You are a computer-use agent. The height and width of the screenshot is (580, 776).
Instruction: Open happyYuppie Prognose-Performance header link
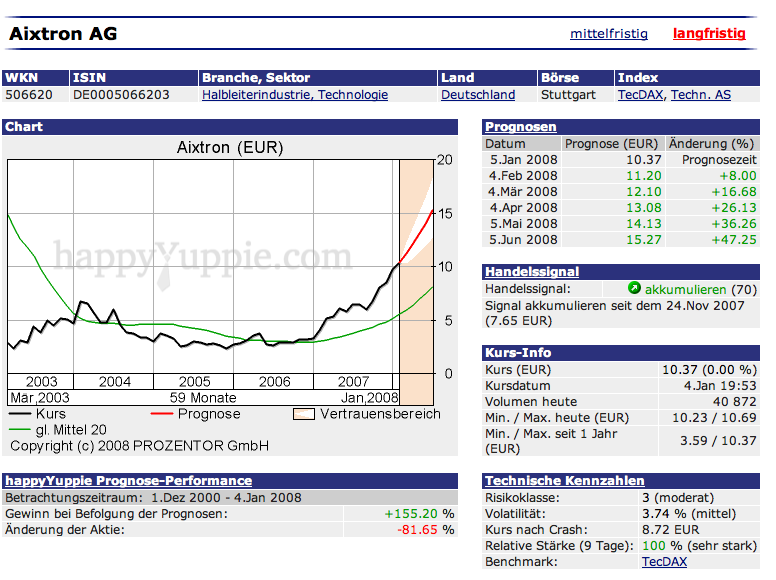128,480
